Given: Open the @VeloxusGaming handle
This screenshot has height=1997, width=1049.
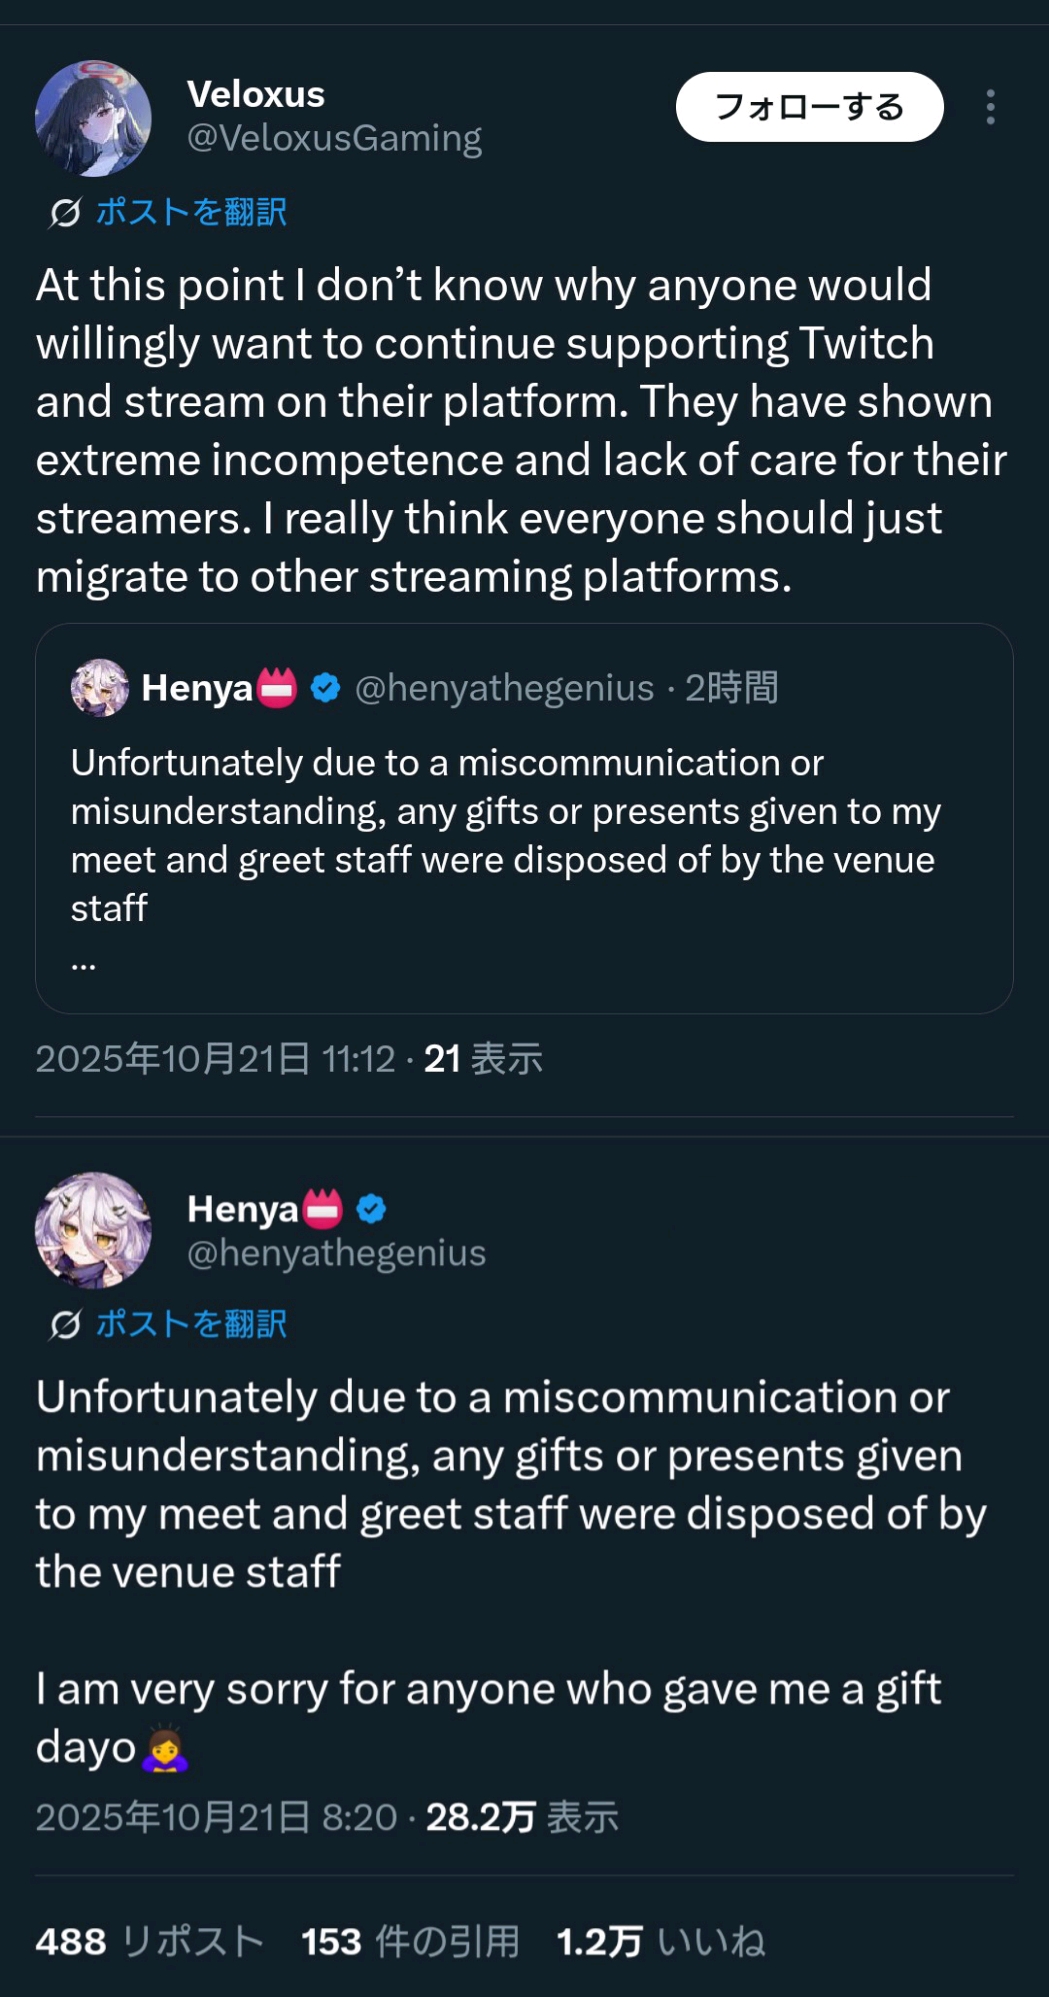Looking at the screenshot, I should (x=334, y=138).
